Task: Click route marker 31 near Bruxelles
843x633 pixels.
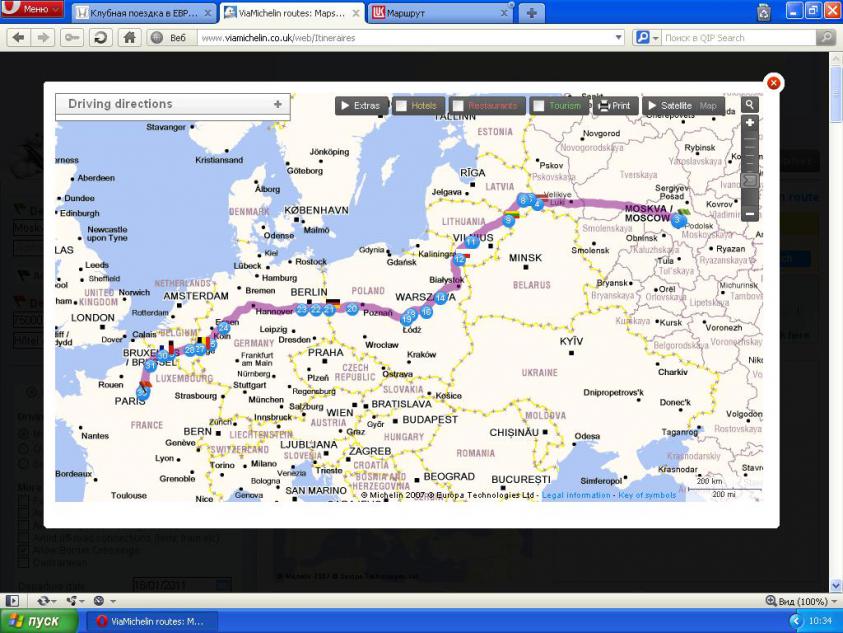Action: click(151, 365)
